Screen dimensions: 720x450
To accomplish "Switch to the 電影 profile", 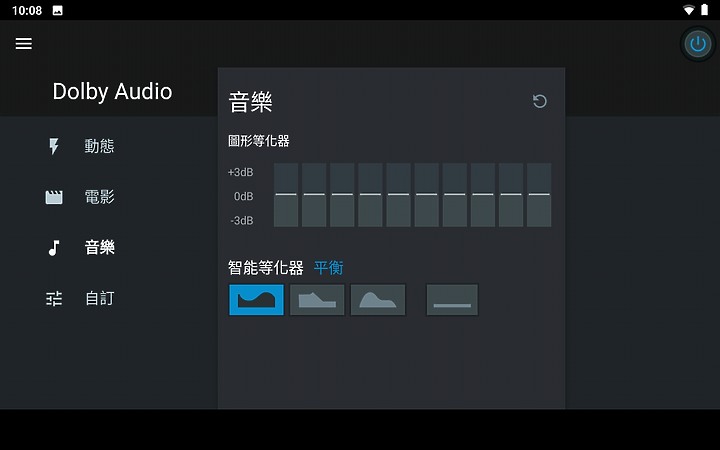I will pos(99,197).
